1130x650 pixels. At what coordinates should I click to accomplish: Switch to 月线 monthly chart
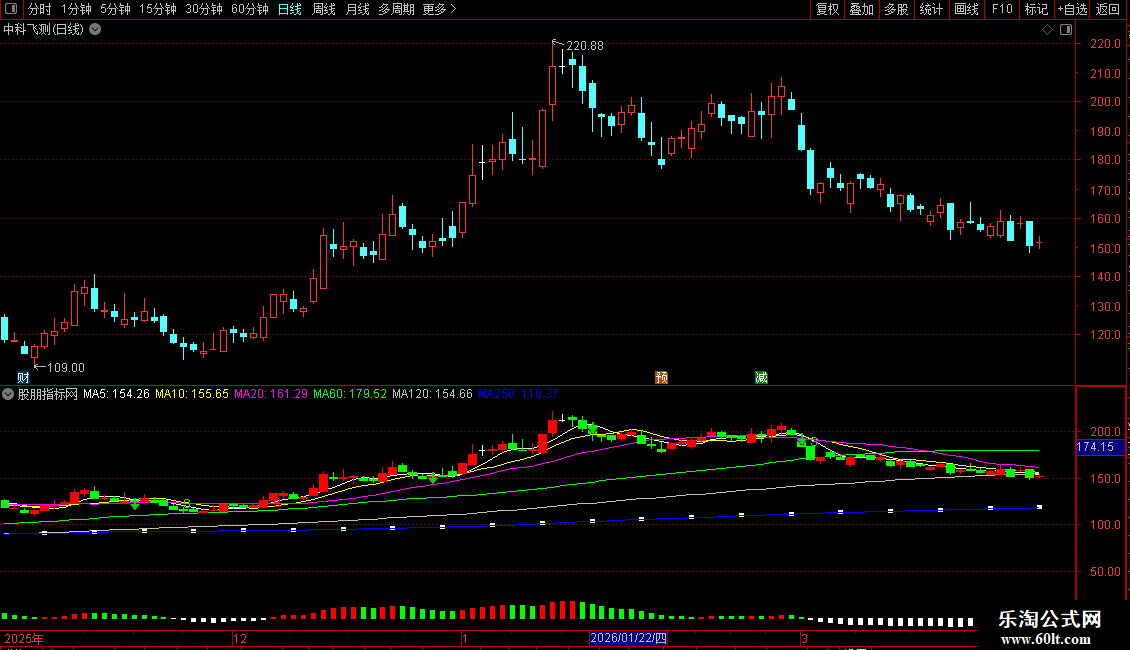coord(357,9)
